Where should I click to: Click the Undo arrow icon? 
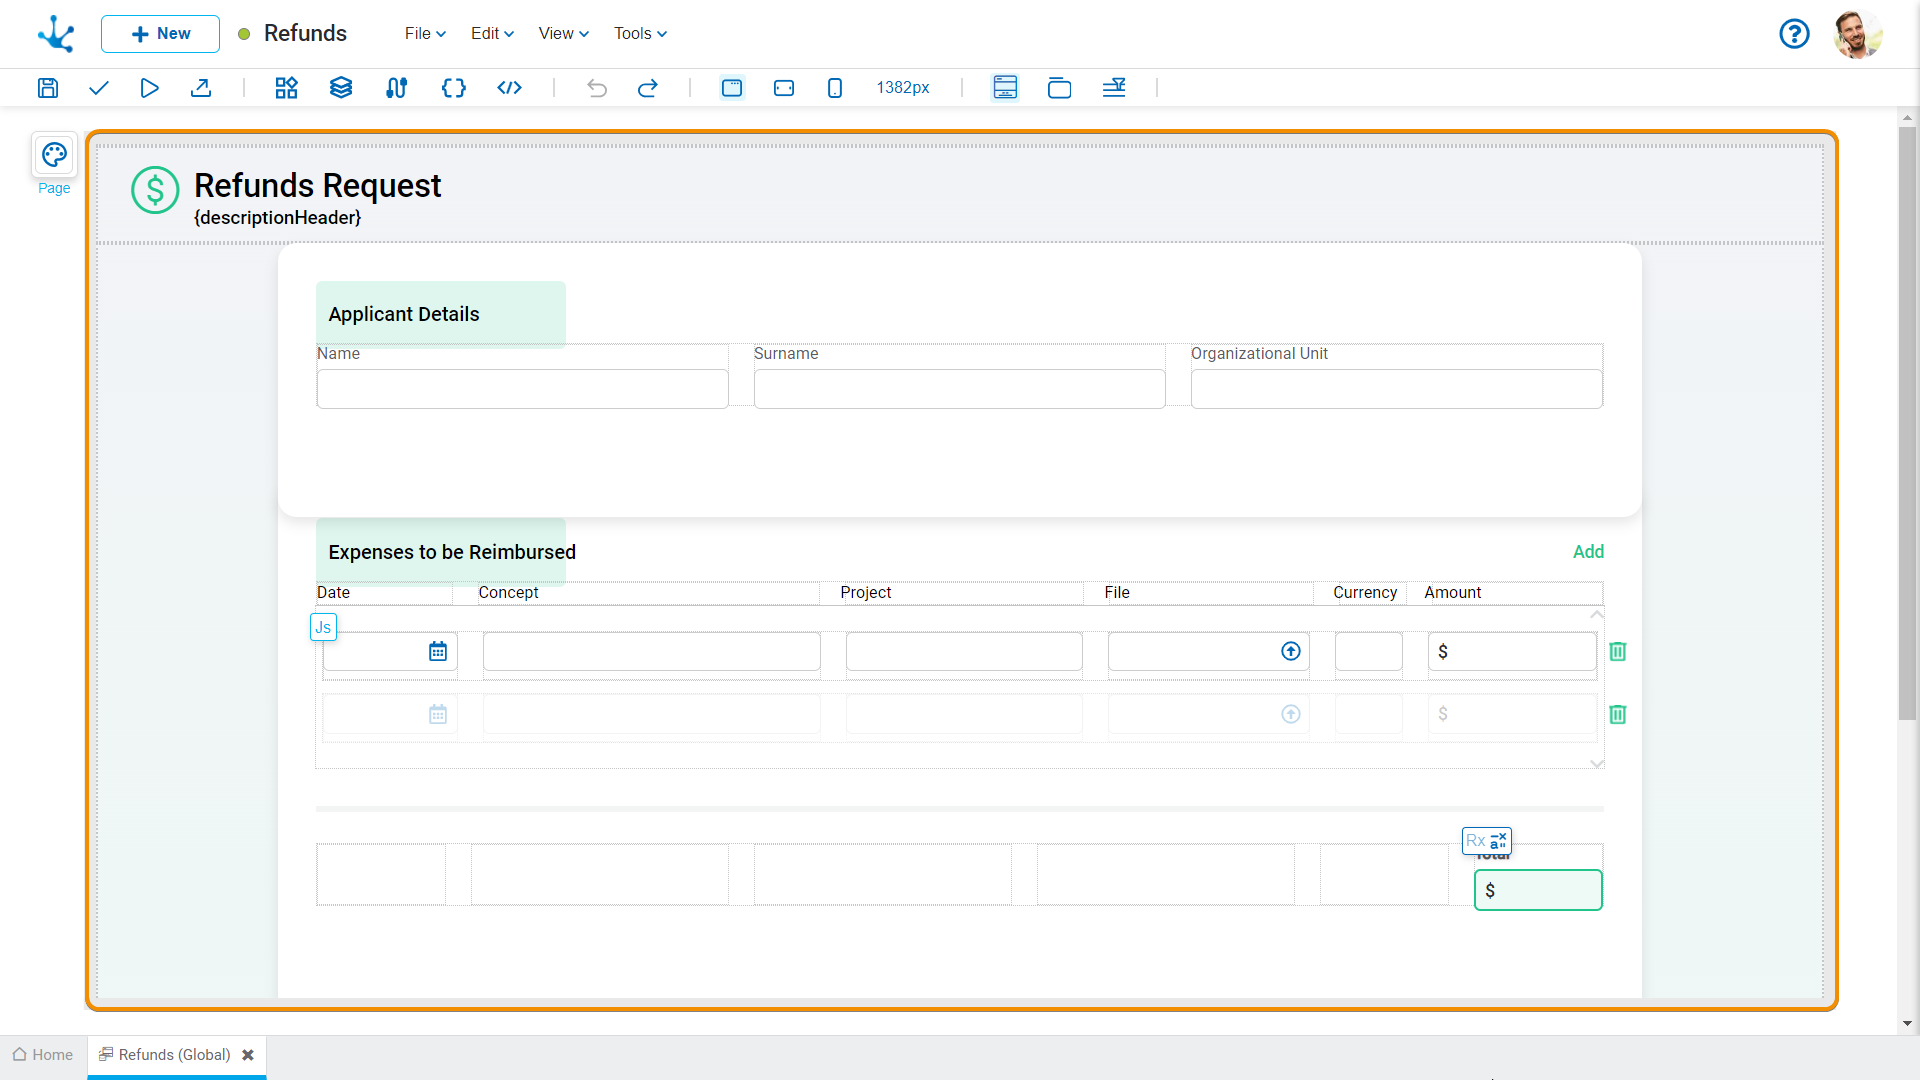[x=596, y=87]
